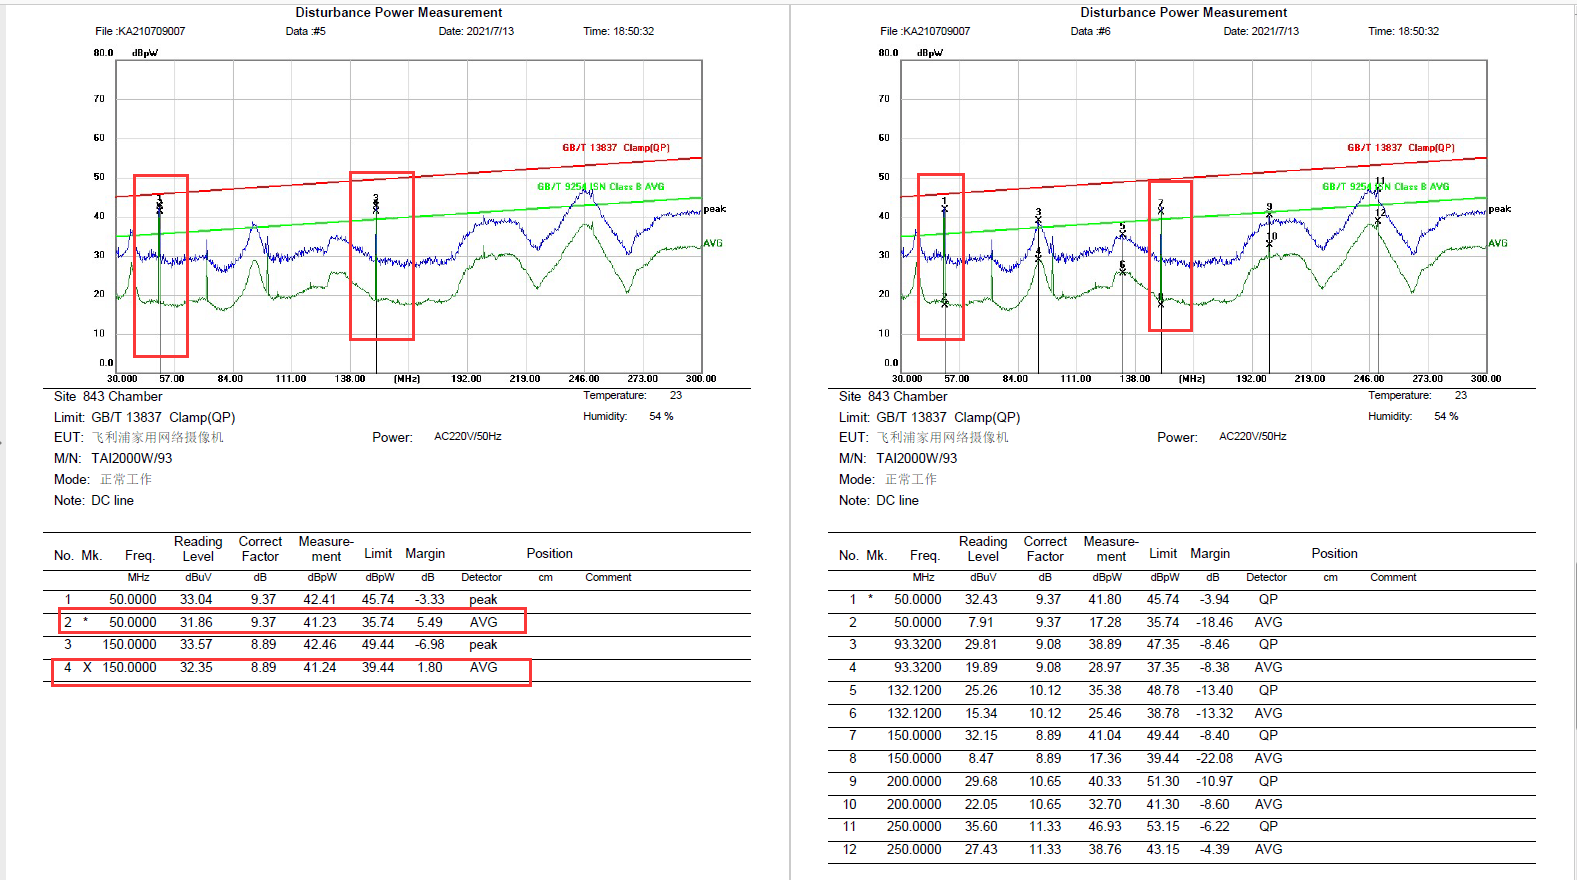Click reading level value 33.04

click(196, 600)
